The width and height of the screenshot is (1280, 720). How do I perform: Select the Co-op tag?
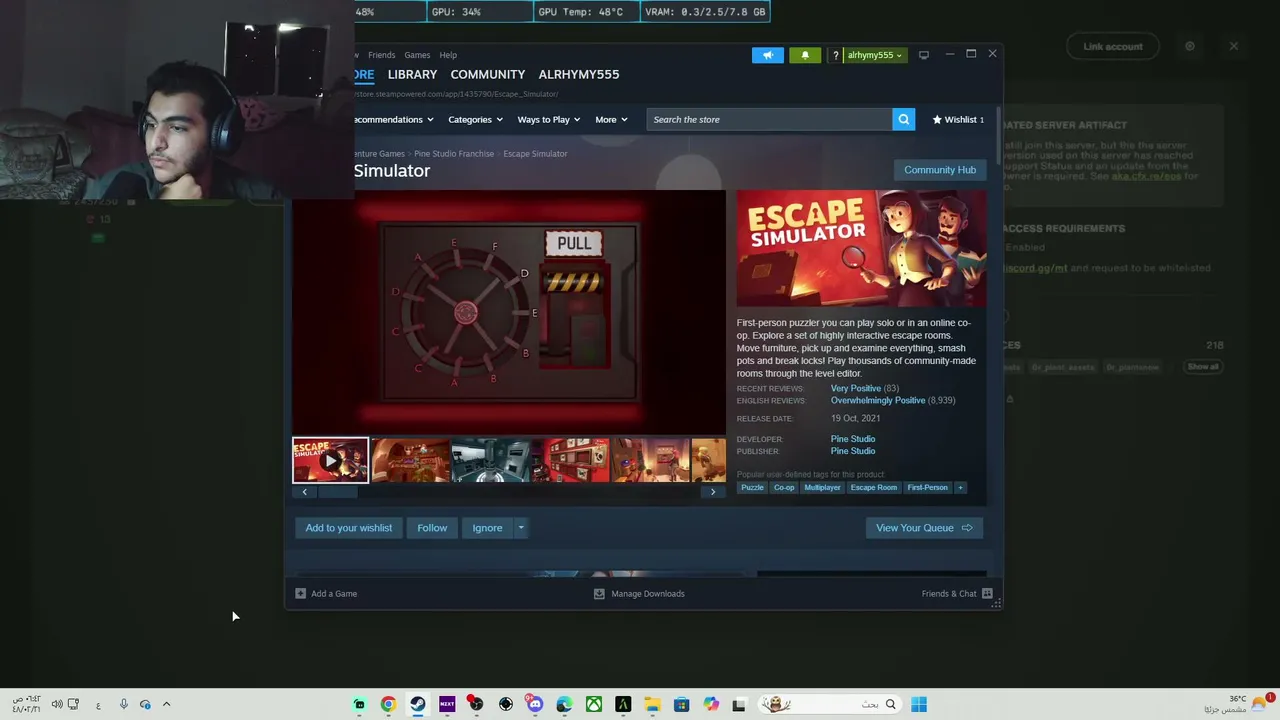pos(784,488)
